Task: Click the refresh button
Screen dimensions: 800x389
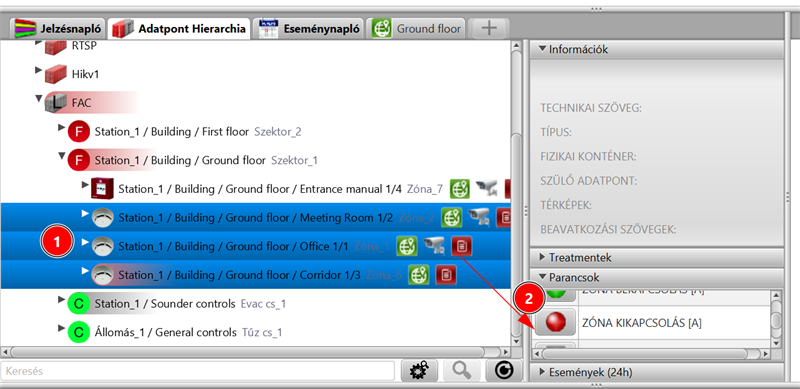Action: [504, 371]
